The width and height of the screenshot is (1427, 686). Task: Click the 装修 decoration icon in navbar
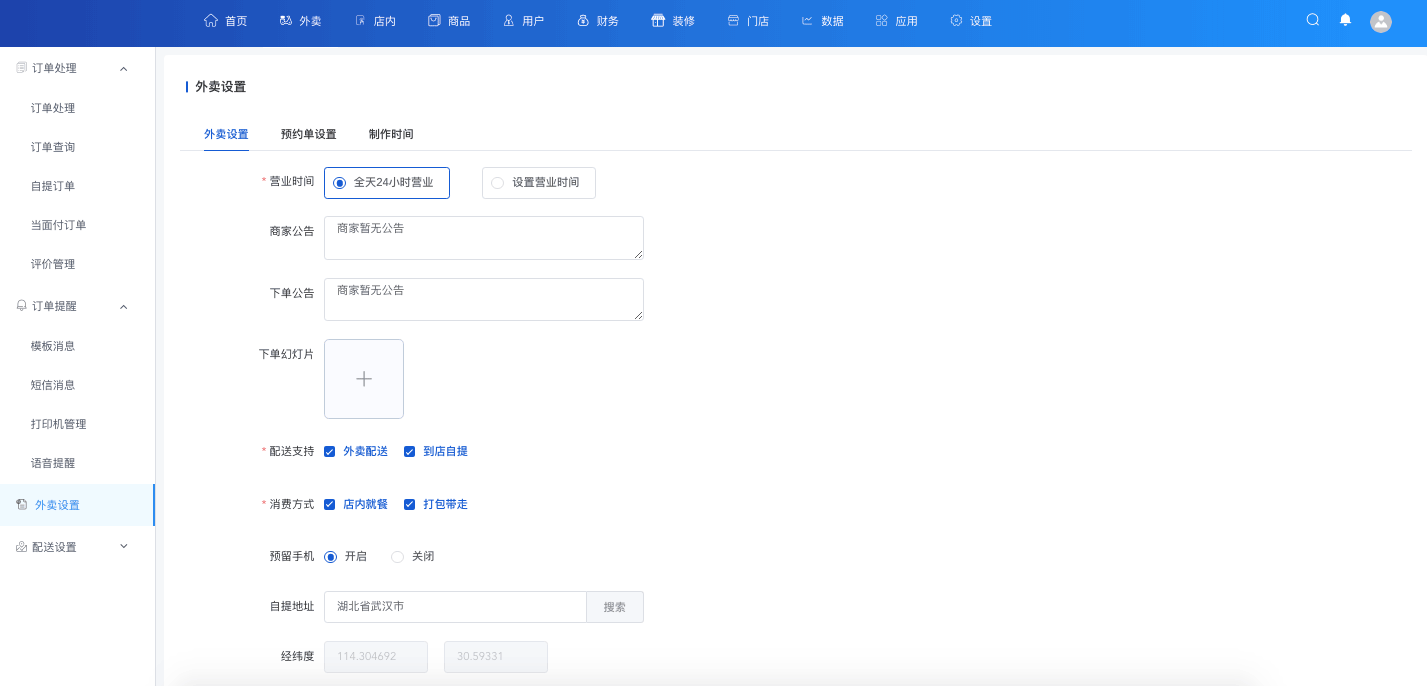658,20
